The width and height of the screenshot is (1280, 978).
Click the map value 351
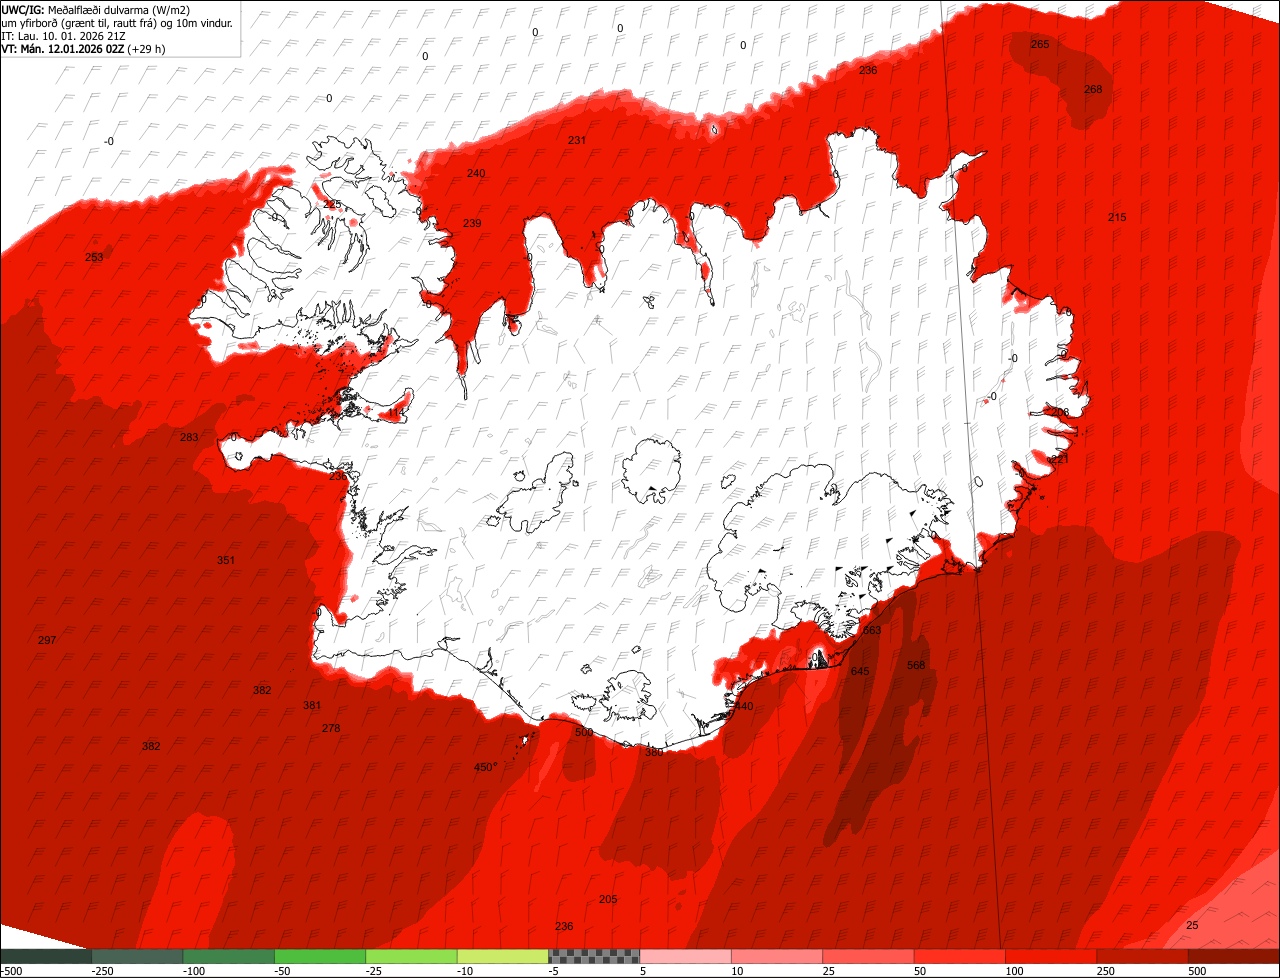pos(226,560)
